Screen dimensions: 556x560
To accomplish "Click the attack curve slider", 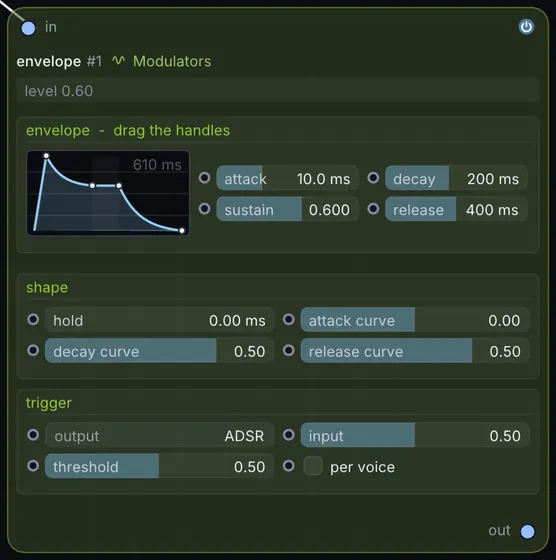I will tap(415, 320).
